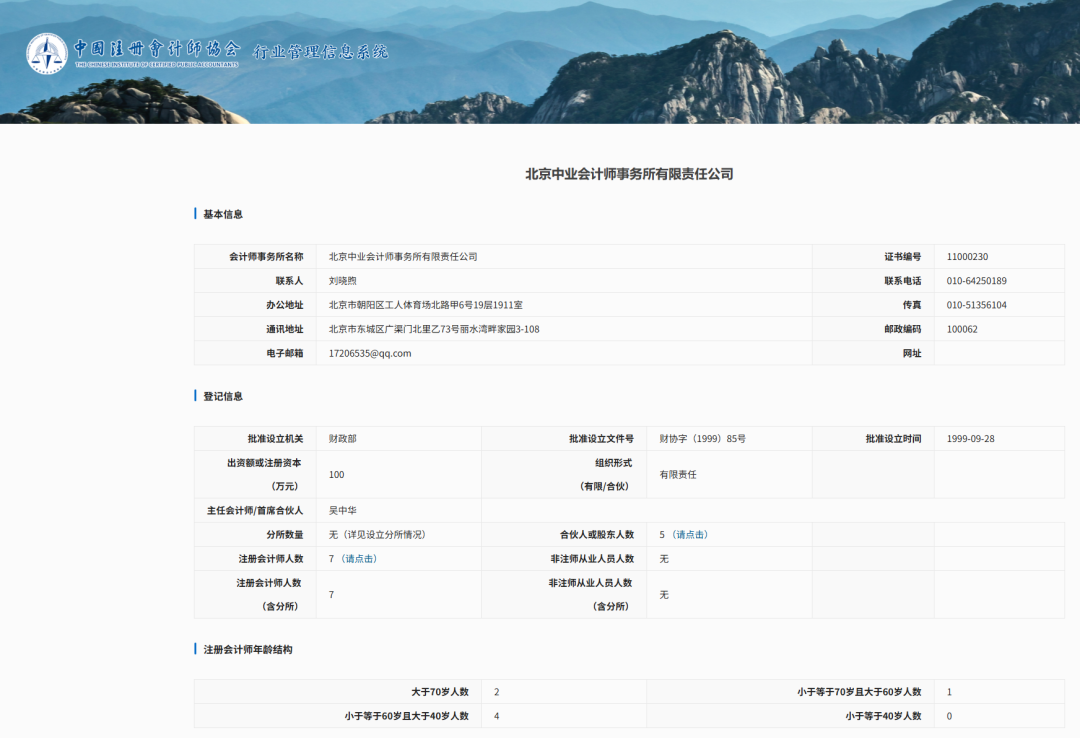This screenshot has height=738, width=1080.
Task: Click phone number 010-64250189
Action: coord(976,280)
